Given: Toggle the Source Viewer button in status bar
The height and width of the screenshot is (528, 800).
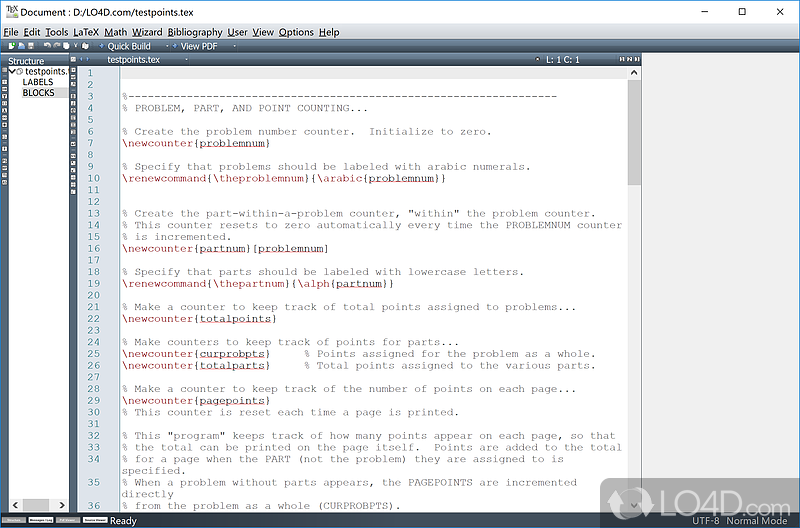Looking at the screenshot, I should (x=95, y=520).
